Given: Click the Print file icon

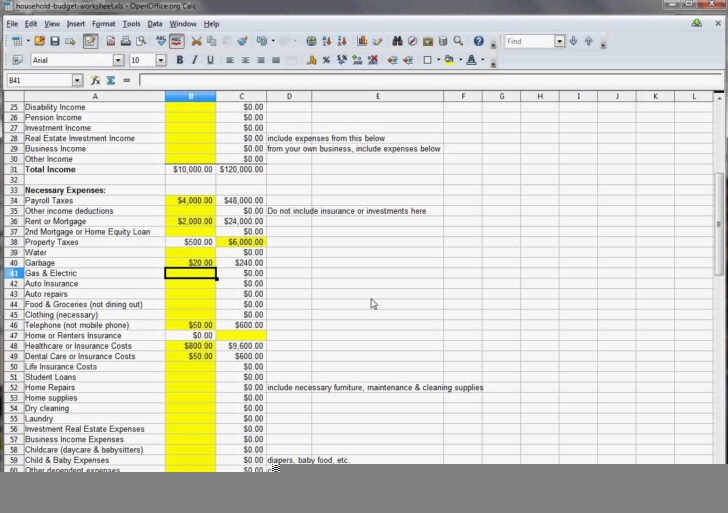Looking at the screenshot, I should (126, 41).
